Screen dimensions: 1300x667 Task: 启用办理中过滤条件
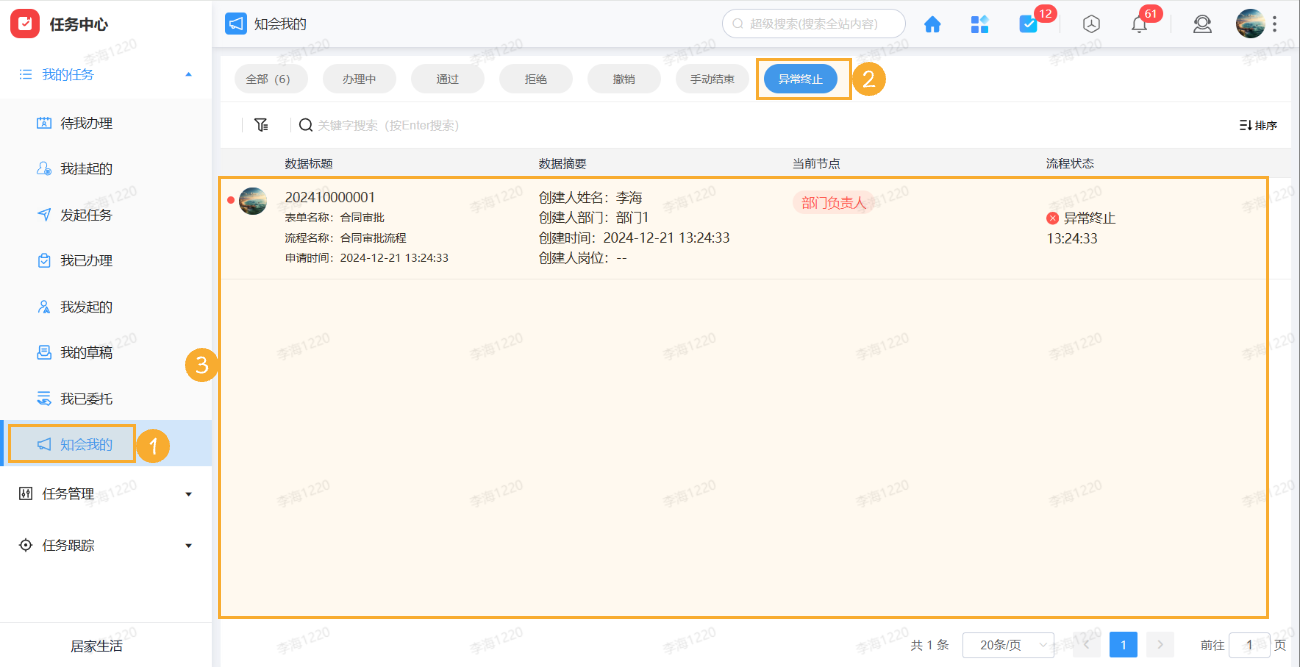point(359,77)
